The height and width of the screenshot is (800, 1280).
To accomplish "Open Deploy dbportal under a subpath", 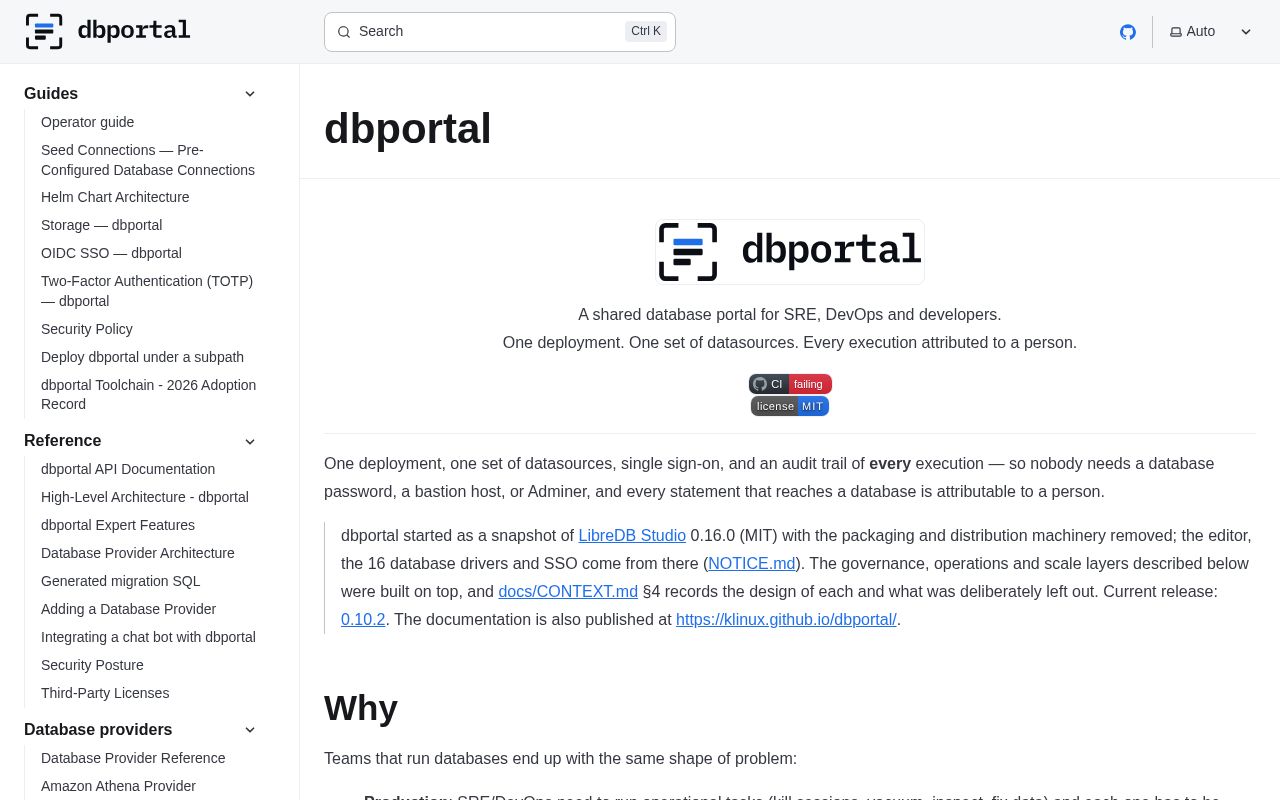I will (142, 357).
